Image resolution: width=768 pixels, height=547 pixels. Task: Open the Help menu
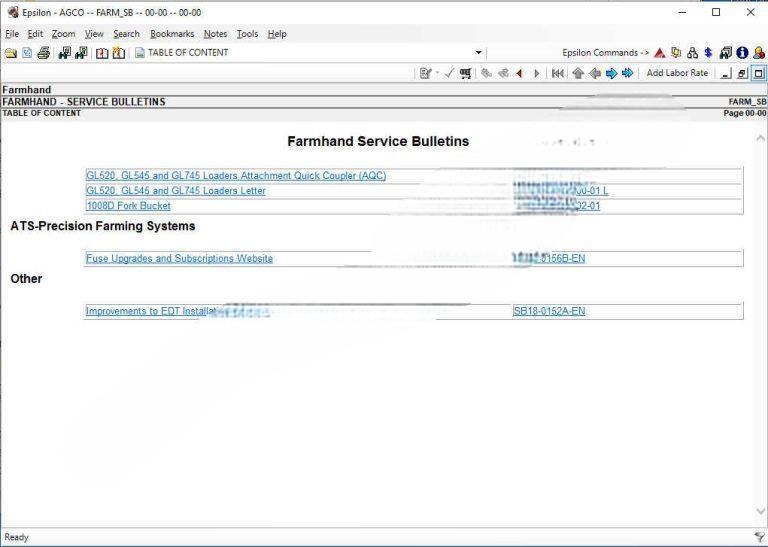(x=277, y=34)
